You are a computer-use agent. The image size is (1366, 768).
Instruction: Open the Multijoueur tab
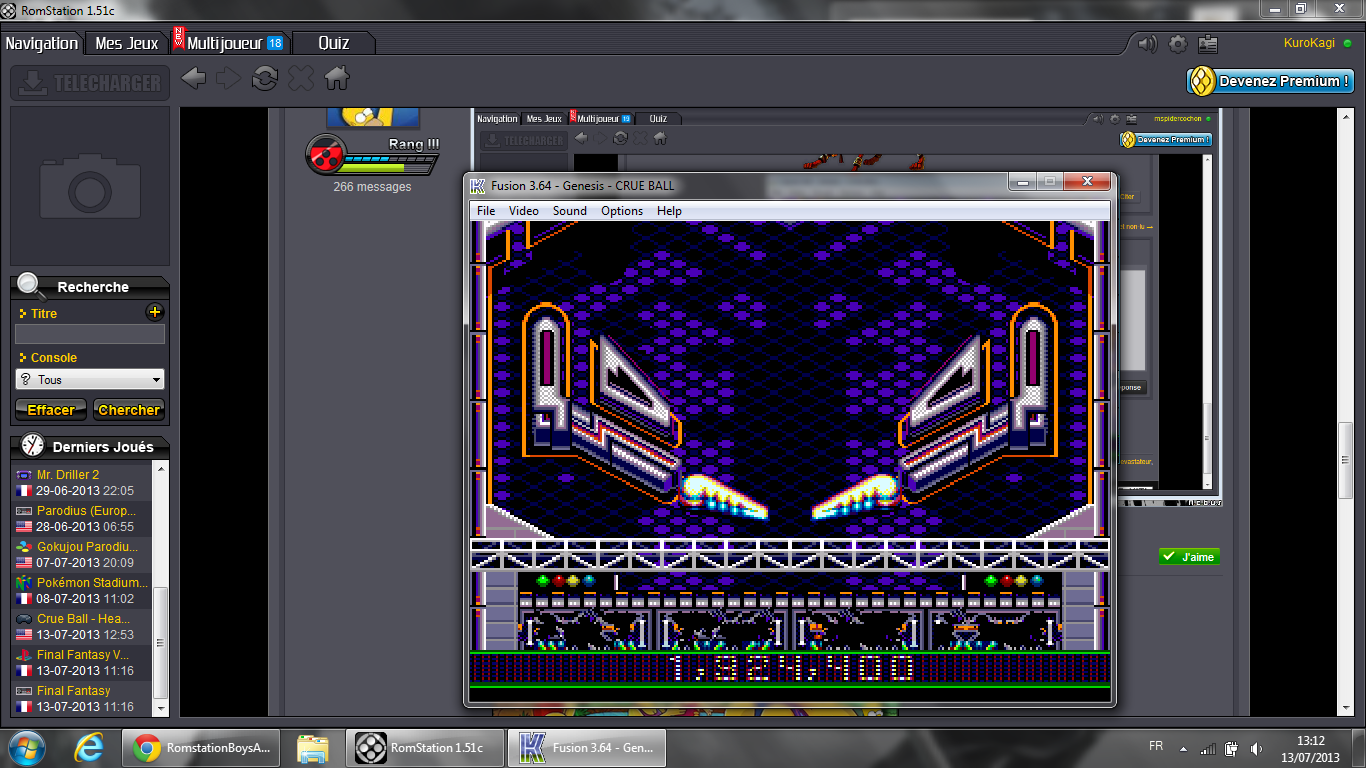230,43
